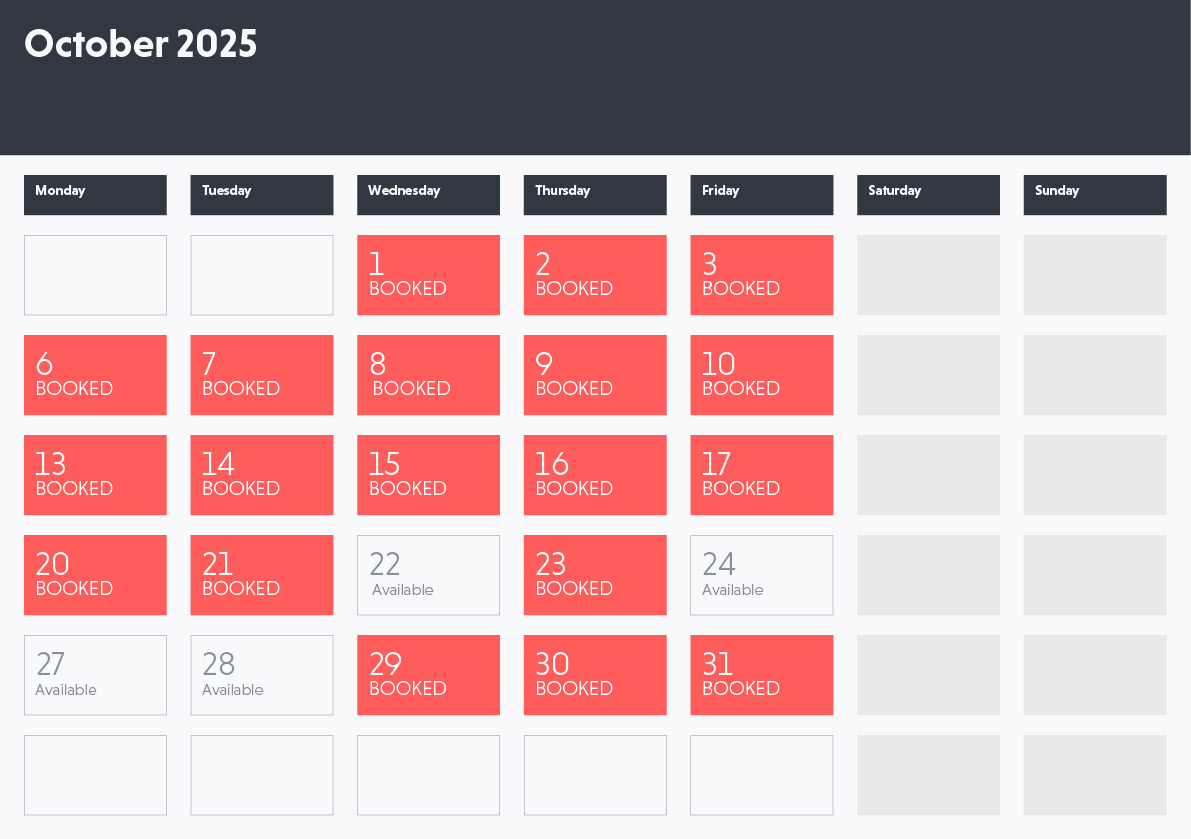This screenshot has width=1191, height=839.
Task: Click the Wednesday column header
Action: click(428, 195)
